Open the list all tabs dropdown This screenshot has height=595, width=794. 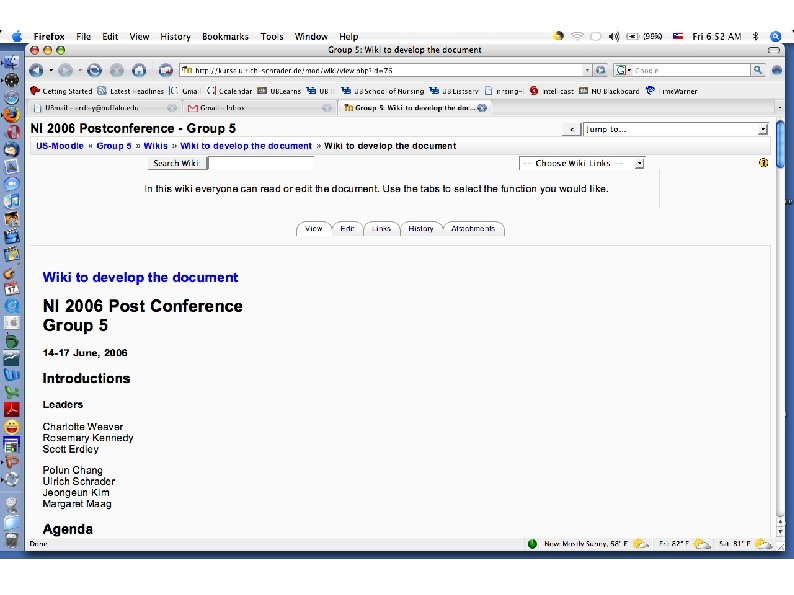(779, 108)
